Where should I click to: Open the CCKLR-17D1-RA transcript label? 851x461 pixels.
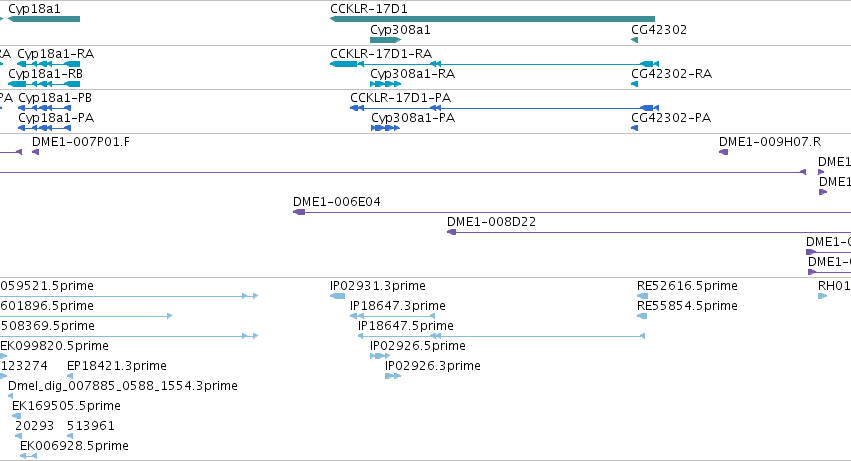coord(381,54)
